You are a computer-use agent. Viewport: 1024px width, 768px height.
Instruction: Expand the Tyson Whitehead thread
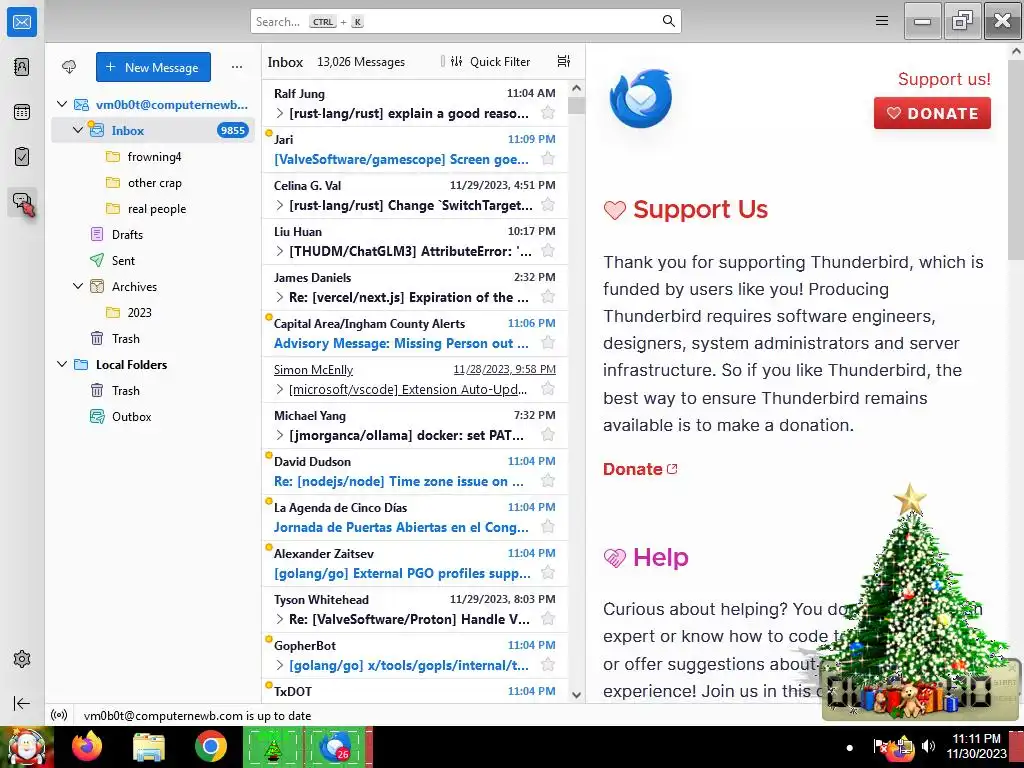pos(280,620)
